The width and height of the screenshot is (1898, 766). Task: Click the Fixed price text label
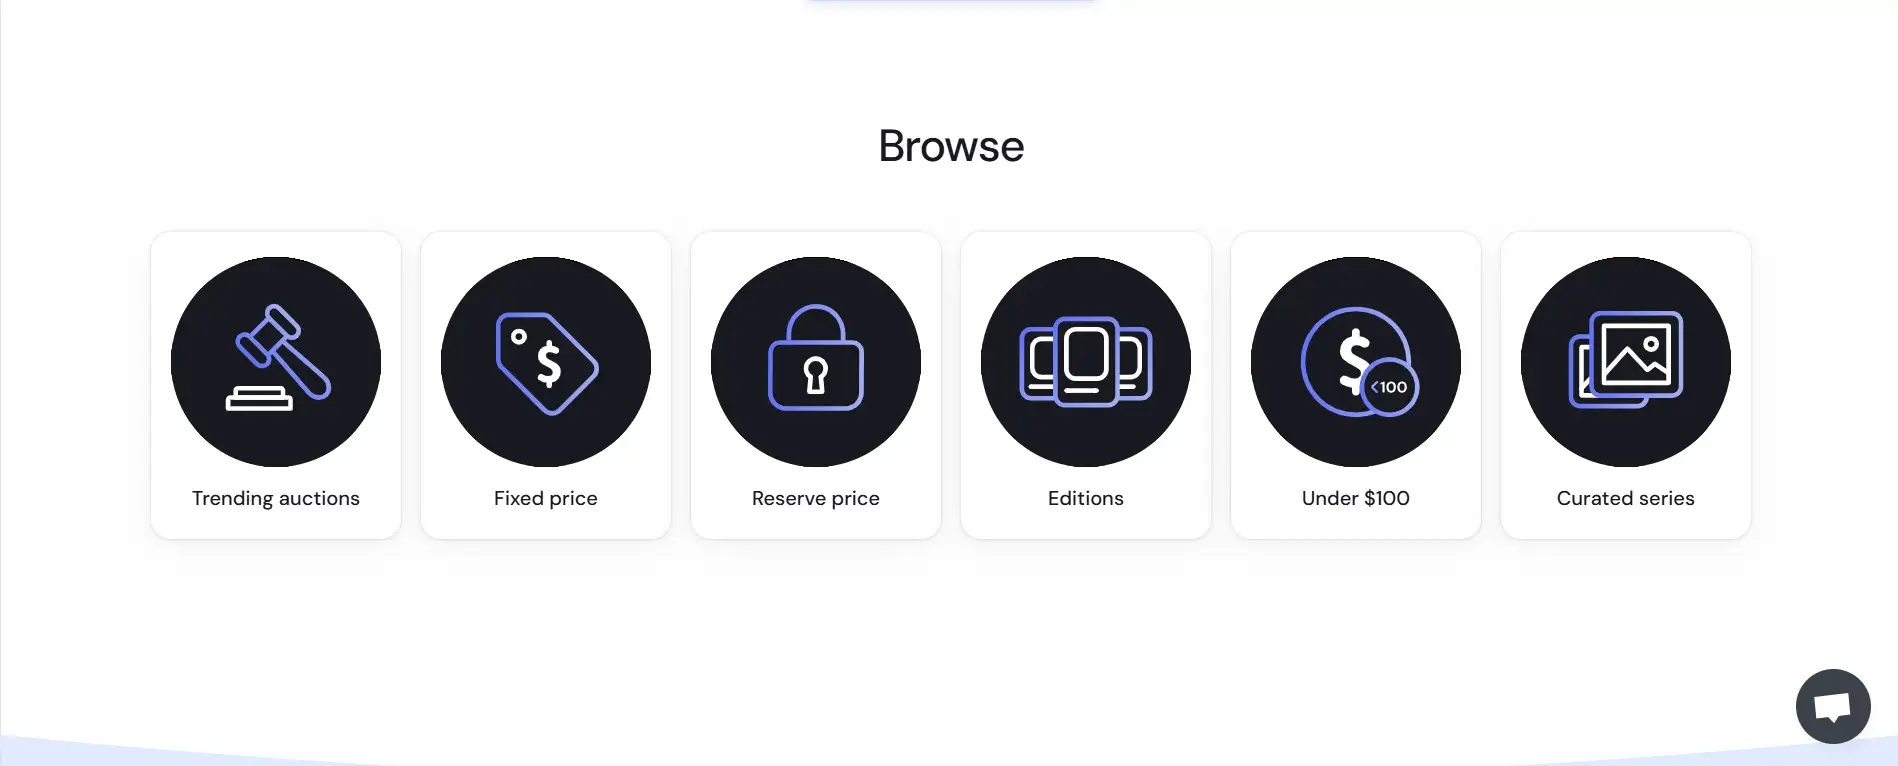pyautogui.click(x=546, y=498)
